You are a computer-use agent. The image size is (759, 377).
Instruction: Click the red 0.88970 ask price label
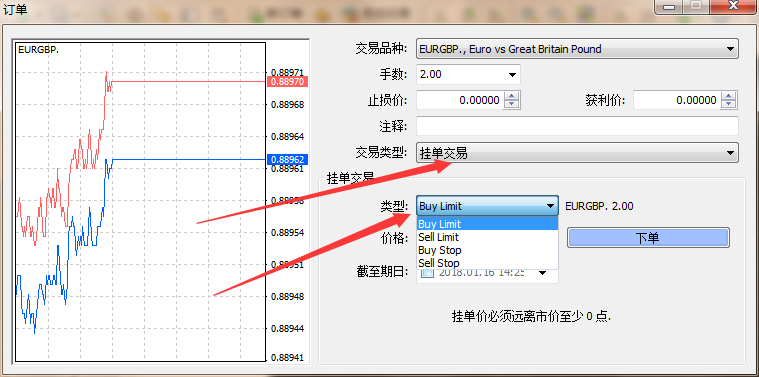pyautogui.click(x=288, y=81)
